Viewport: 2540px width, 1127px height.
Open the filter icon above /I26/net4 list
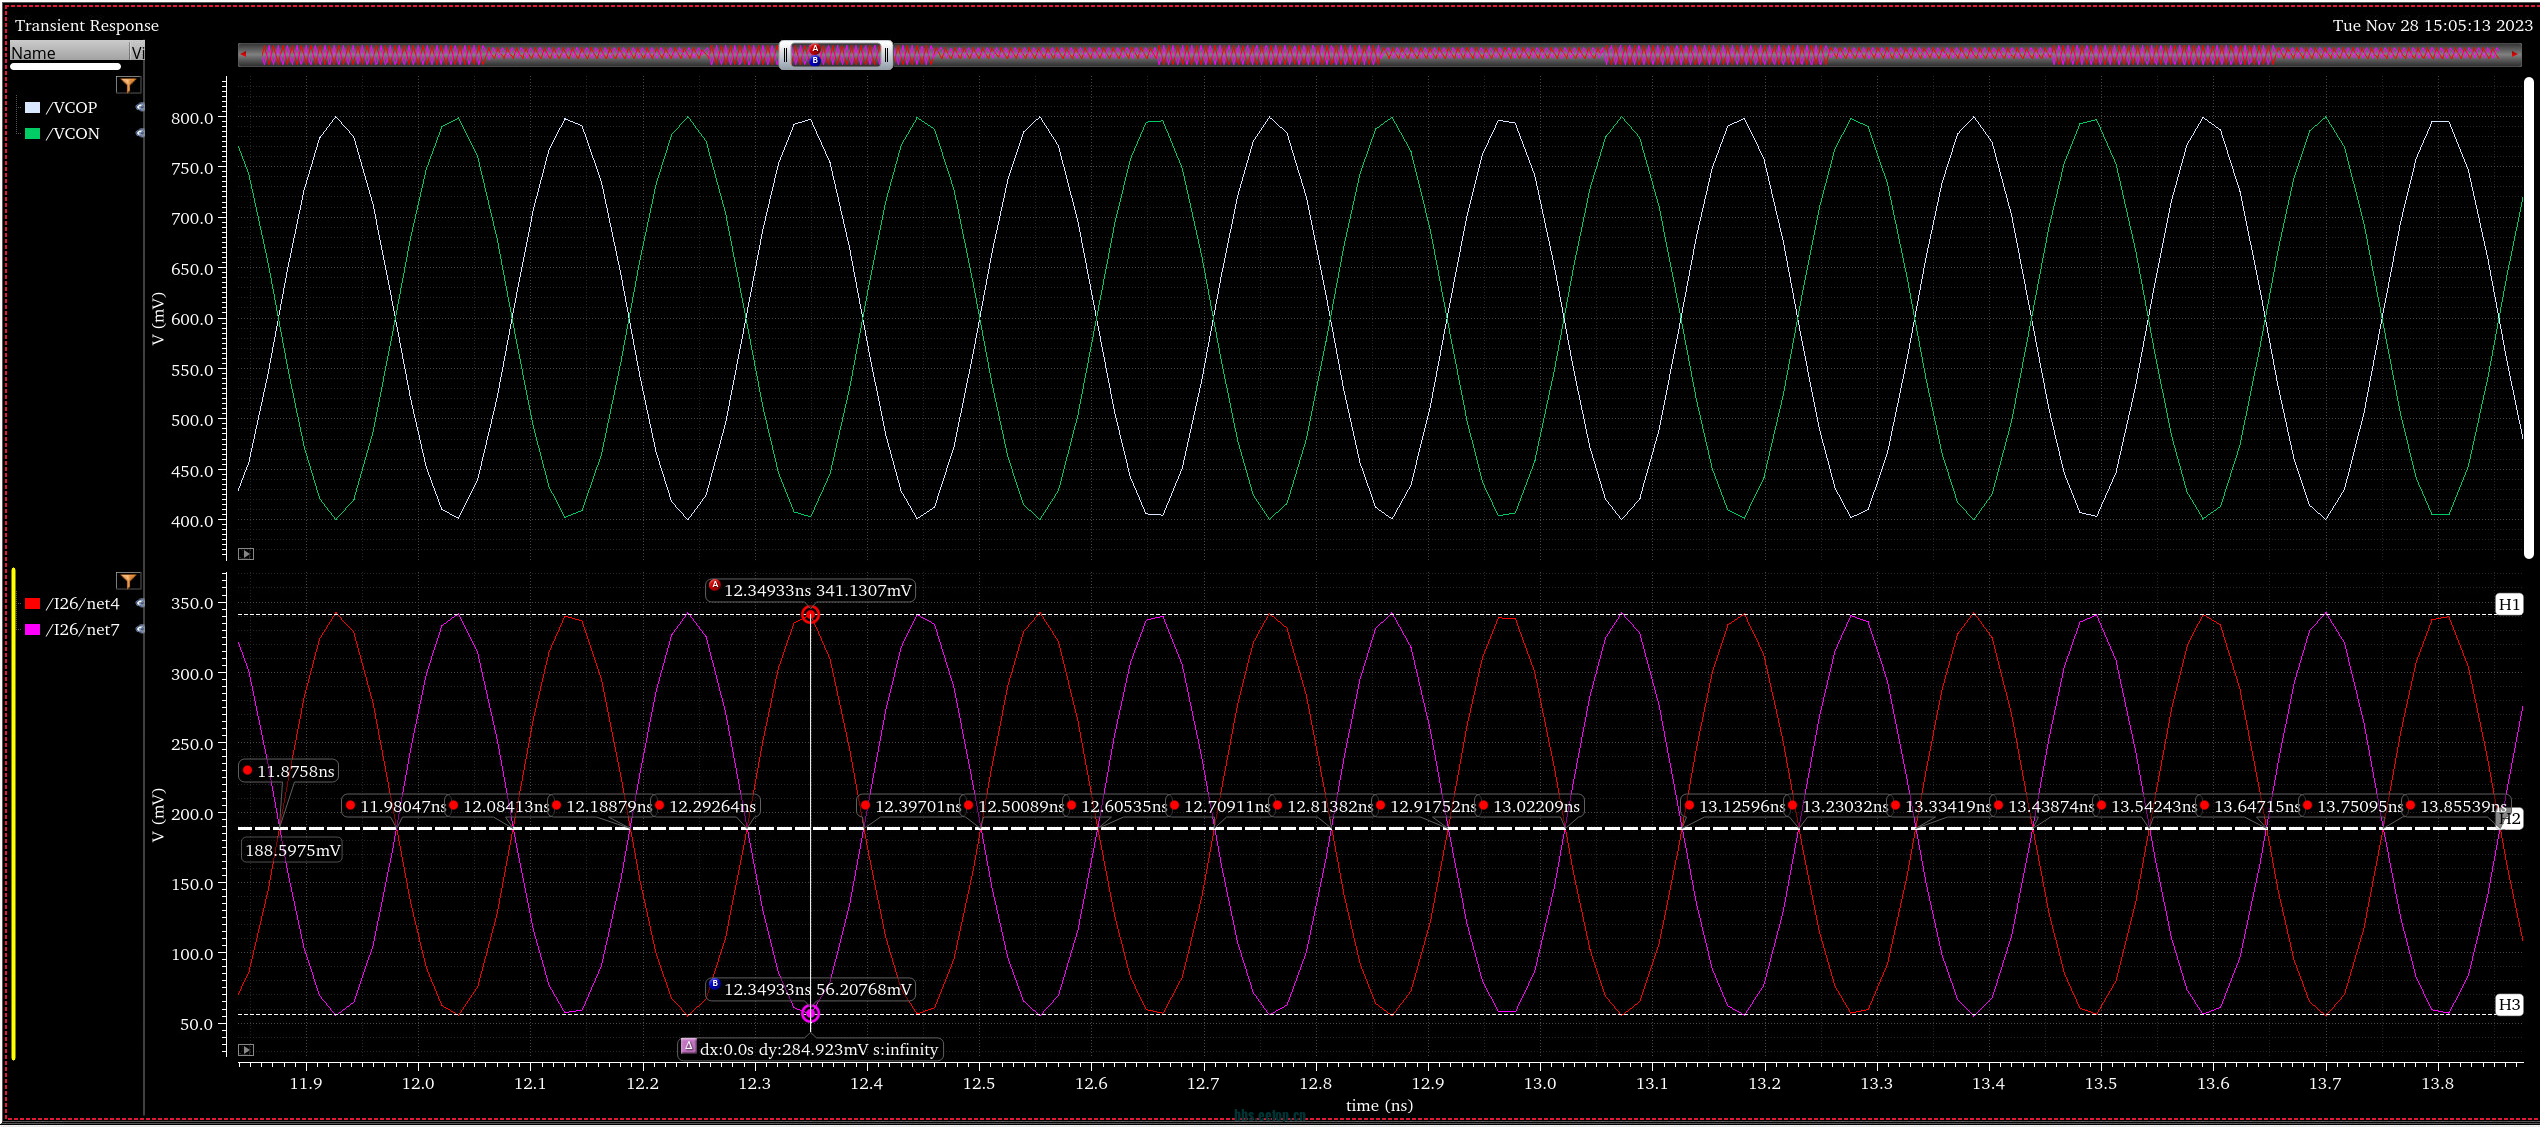click(128, 581)
